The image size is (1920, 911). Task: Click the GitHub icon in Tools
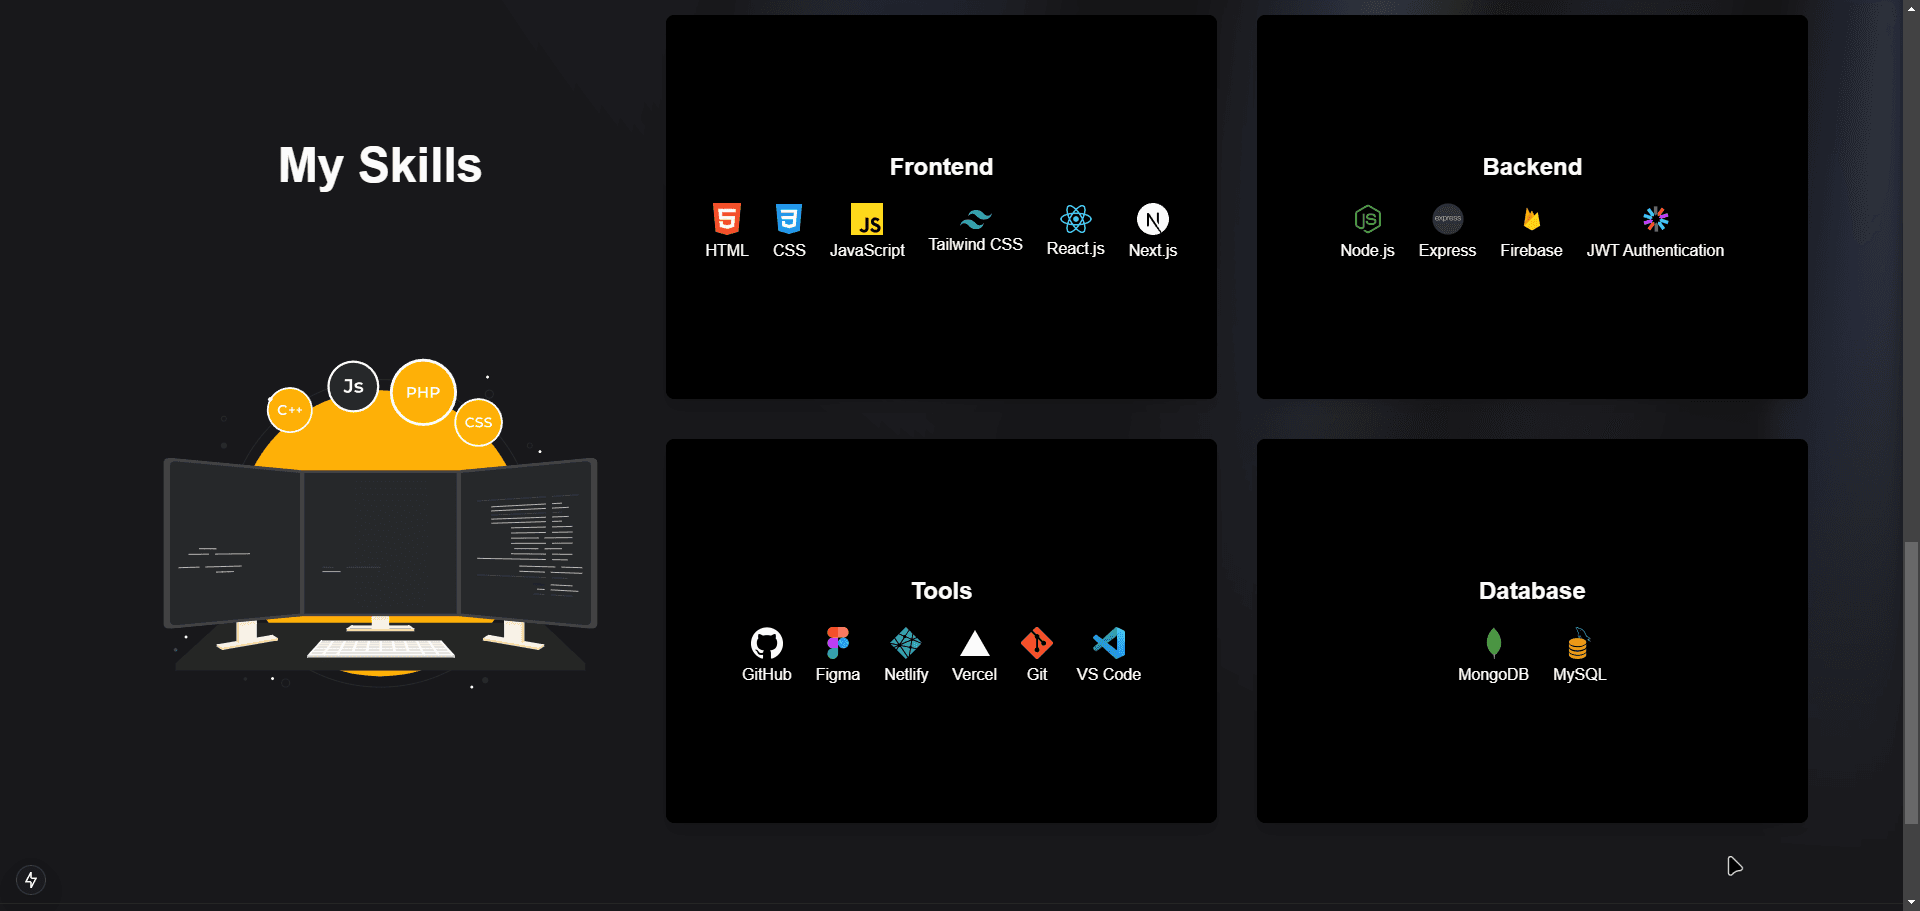pos(766,642)
